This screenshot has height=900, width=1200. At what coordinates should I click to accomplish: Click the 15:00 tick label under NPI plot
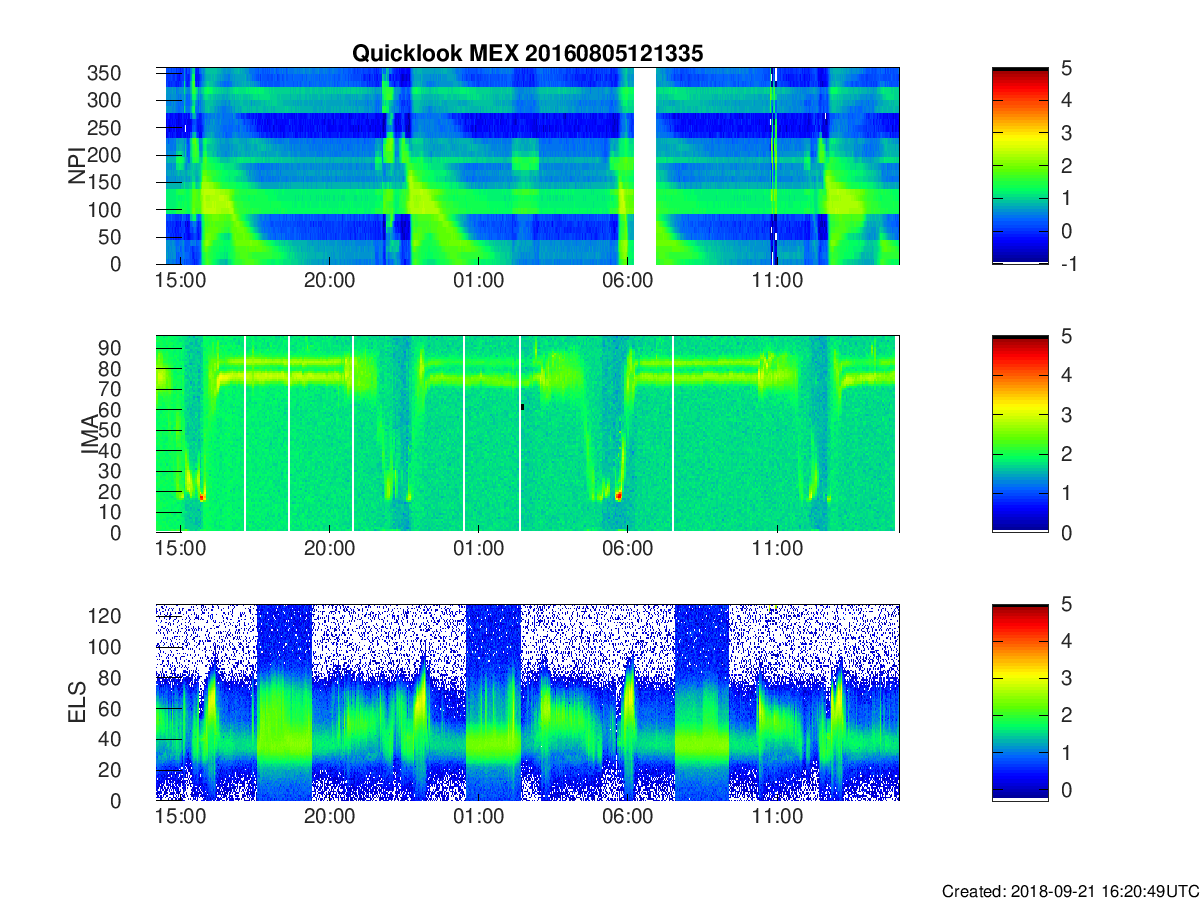tap(180, 282)
